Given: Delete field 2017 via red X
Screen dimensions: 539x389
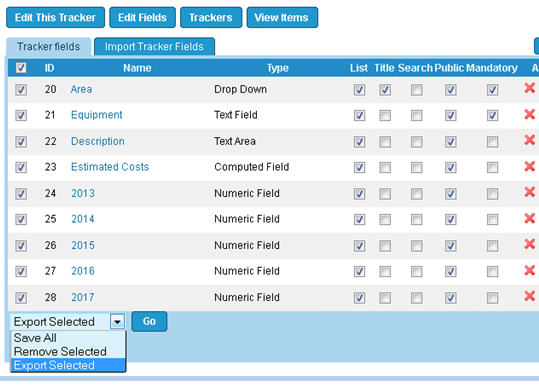Looking at the screenshot, I should tap(529, 296).
